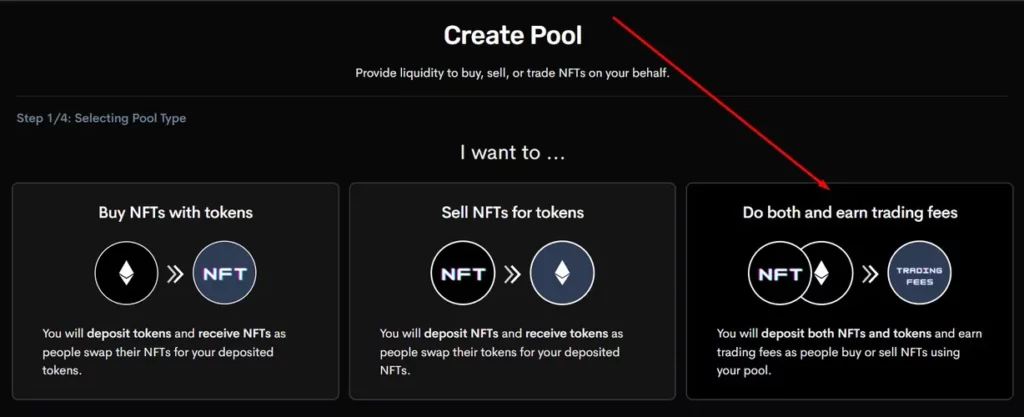Click the double chevron arrows in the Sell card
Image resolution: width=1024 pixels, height=417 pixels.
click(x=512, y=274)
